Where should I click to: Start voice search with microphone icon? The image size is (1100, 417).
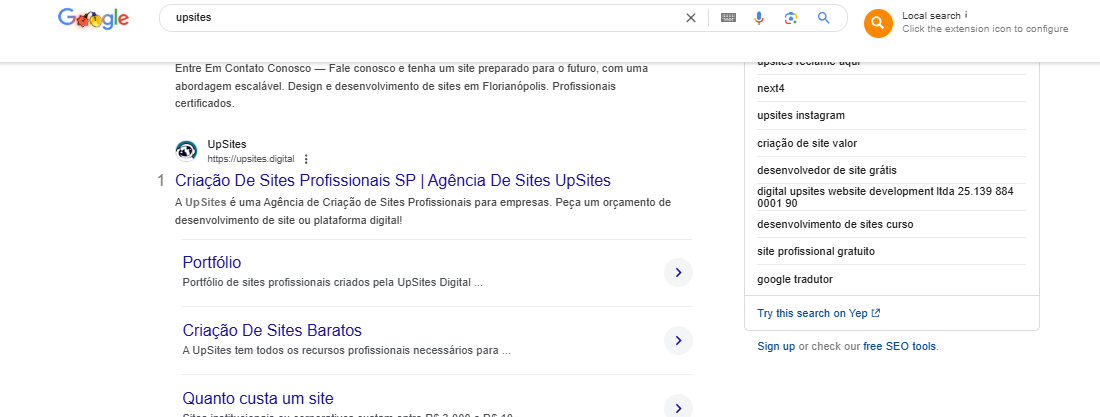pyautogui.click(x=758, y=18)
